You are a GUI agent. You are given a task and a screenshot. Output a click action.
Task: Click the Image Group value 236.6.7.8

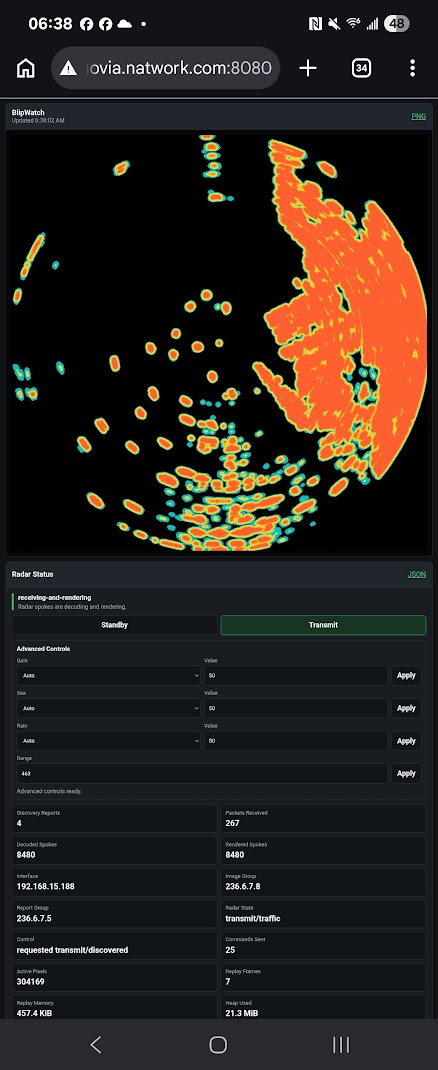(x=243, y=887)
